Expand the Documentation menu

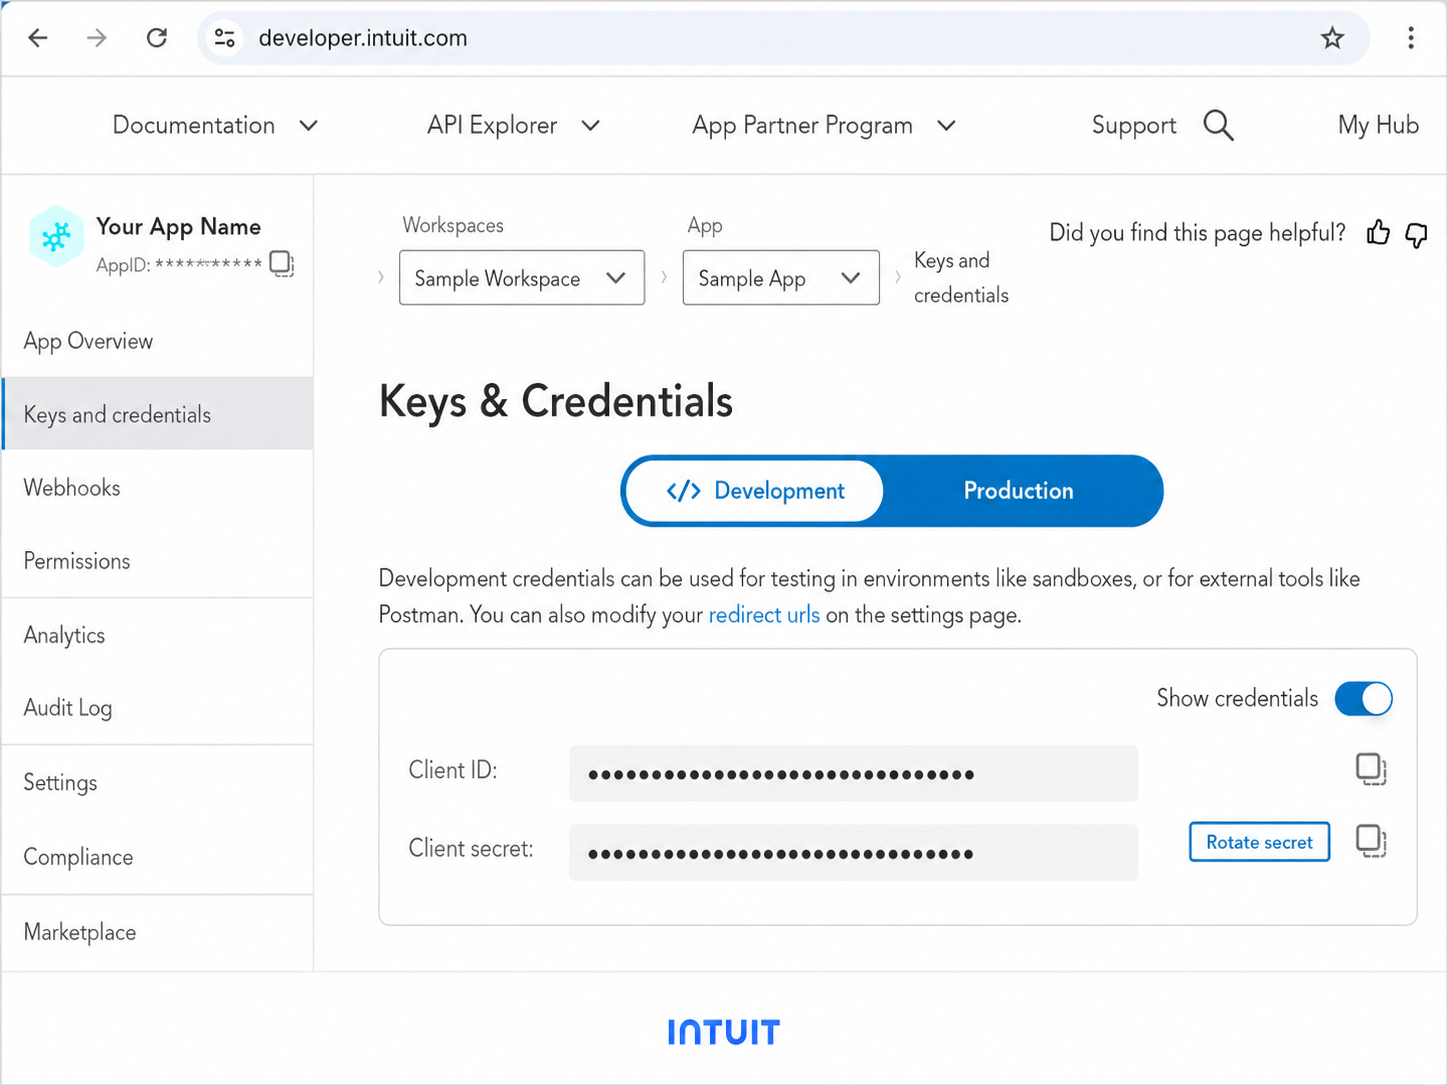click(215, 125)
